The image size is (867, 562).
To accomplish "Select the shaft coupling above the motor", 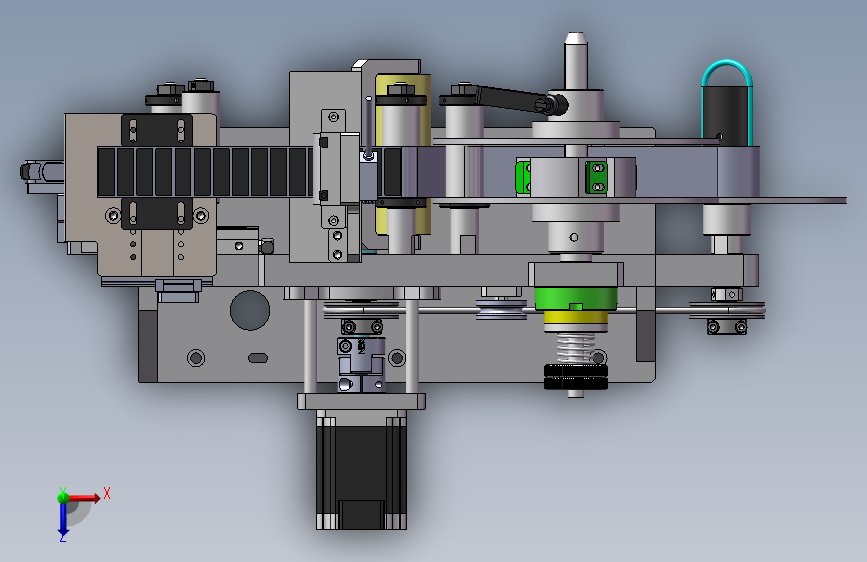I will coord(361,365).
